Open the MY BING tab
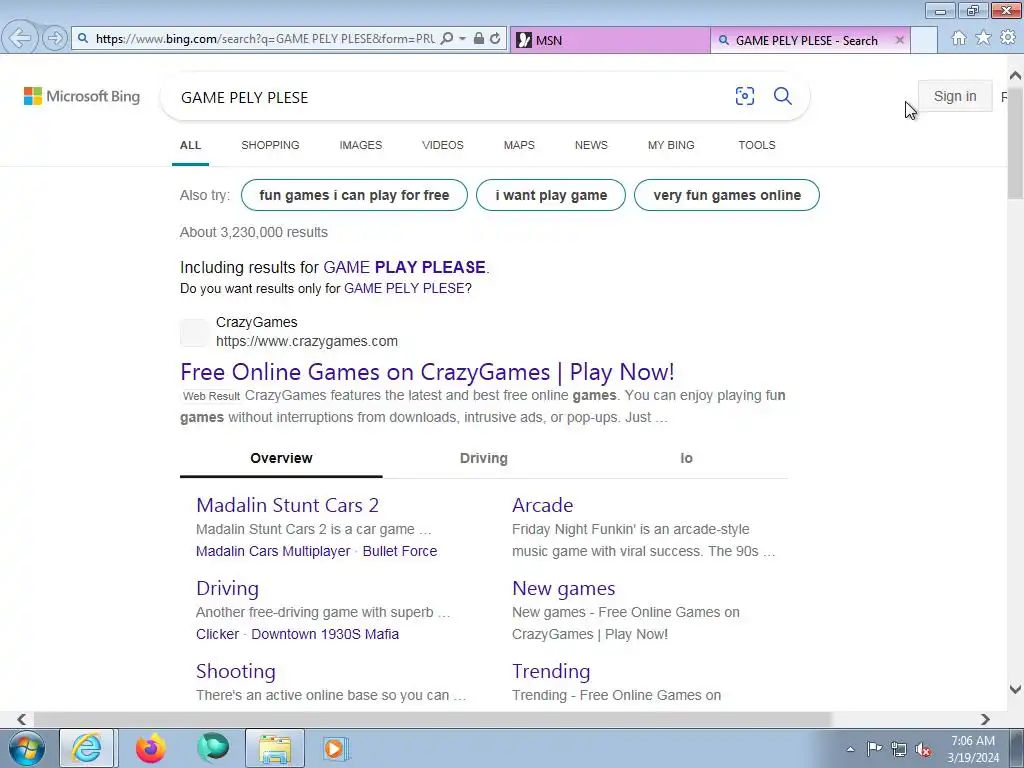Viewport: 1024px width, 768px height. tap(671, 145)
